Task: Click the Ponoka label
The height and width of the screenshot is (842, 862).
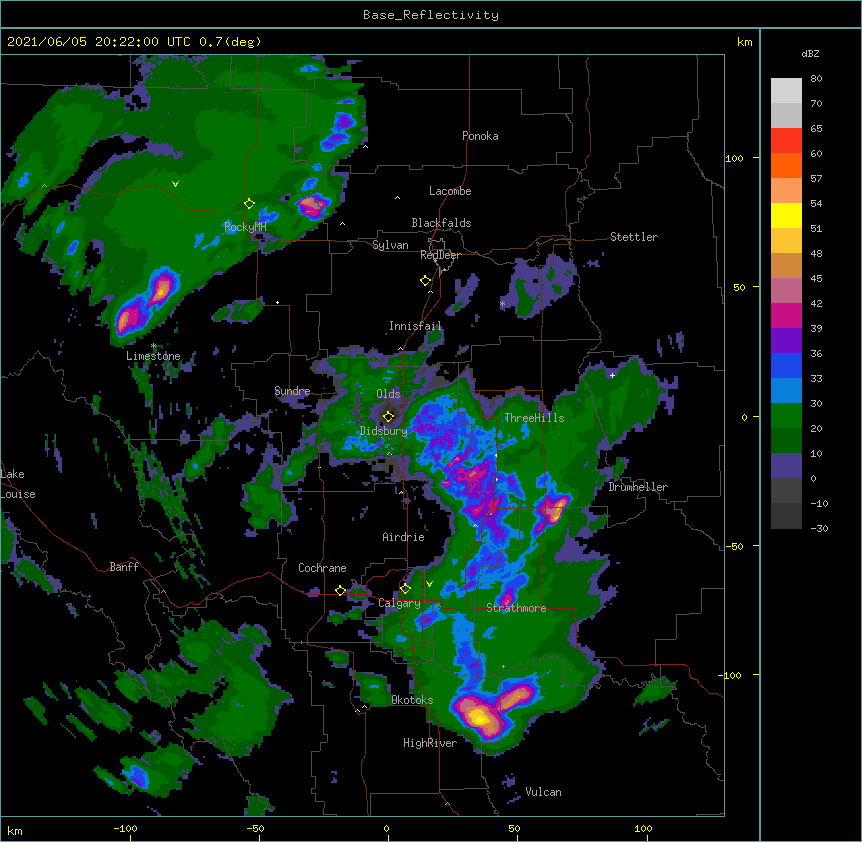Action: [480, 136]
